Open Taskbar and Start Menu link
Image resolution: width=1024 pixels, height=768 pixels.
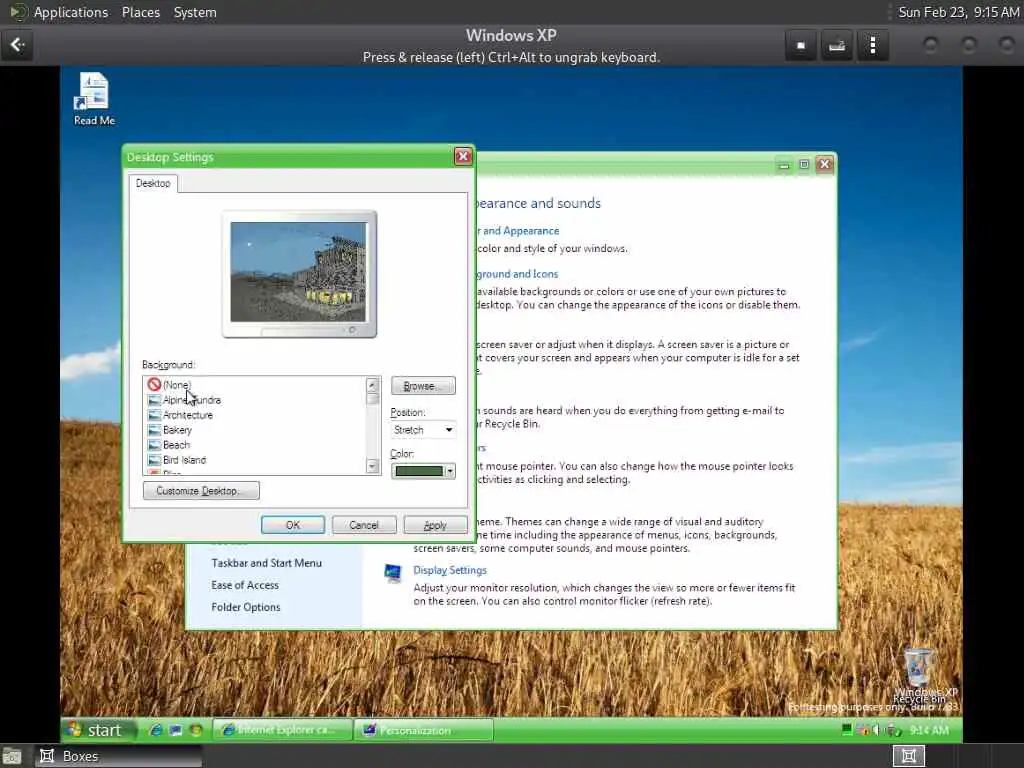click(x=266, y=563)
